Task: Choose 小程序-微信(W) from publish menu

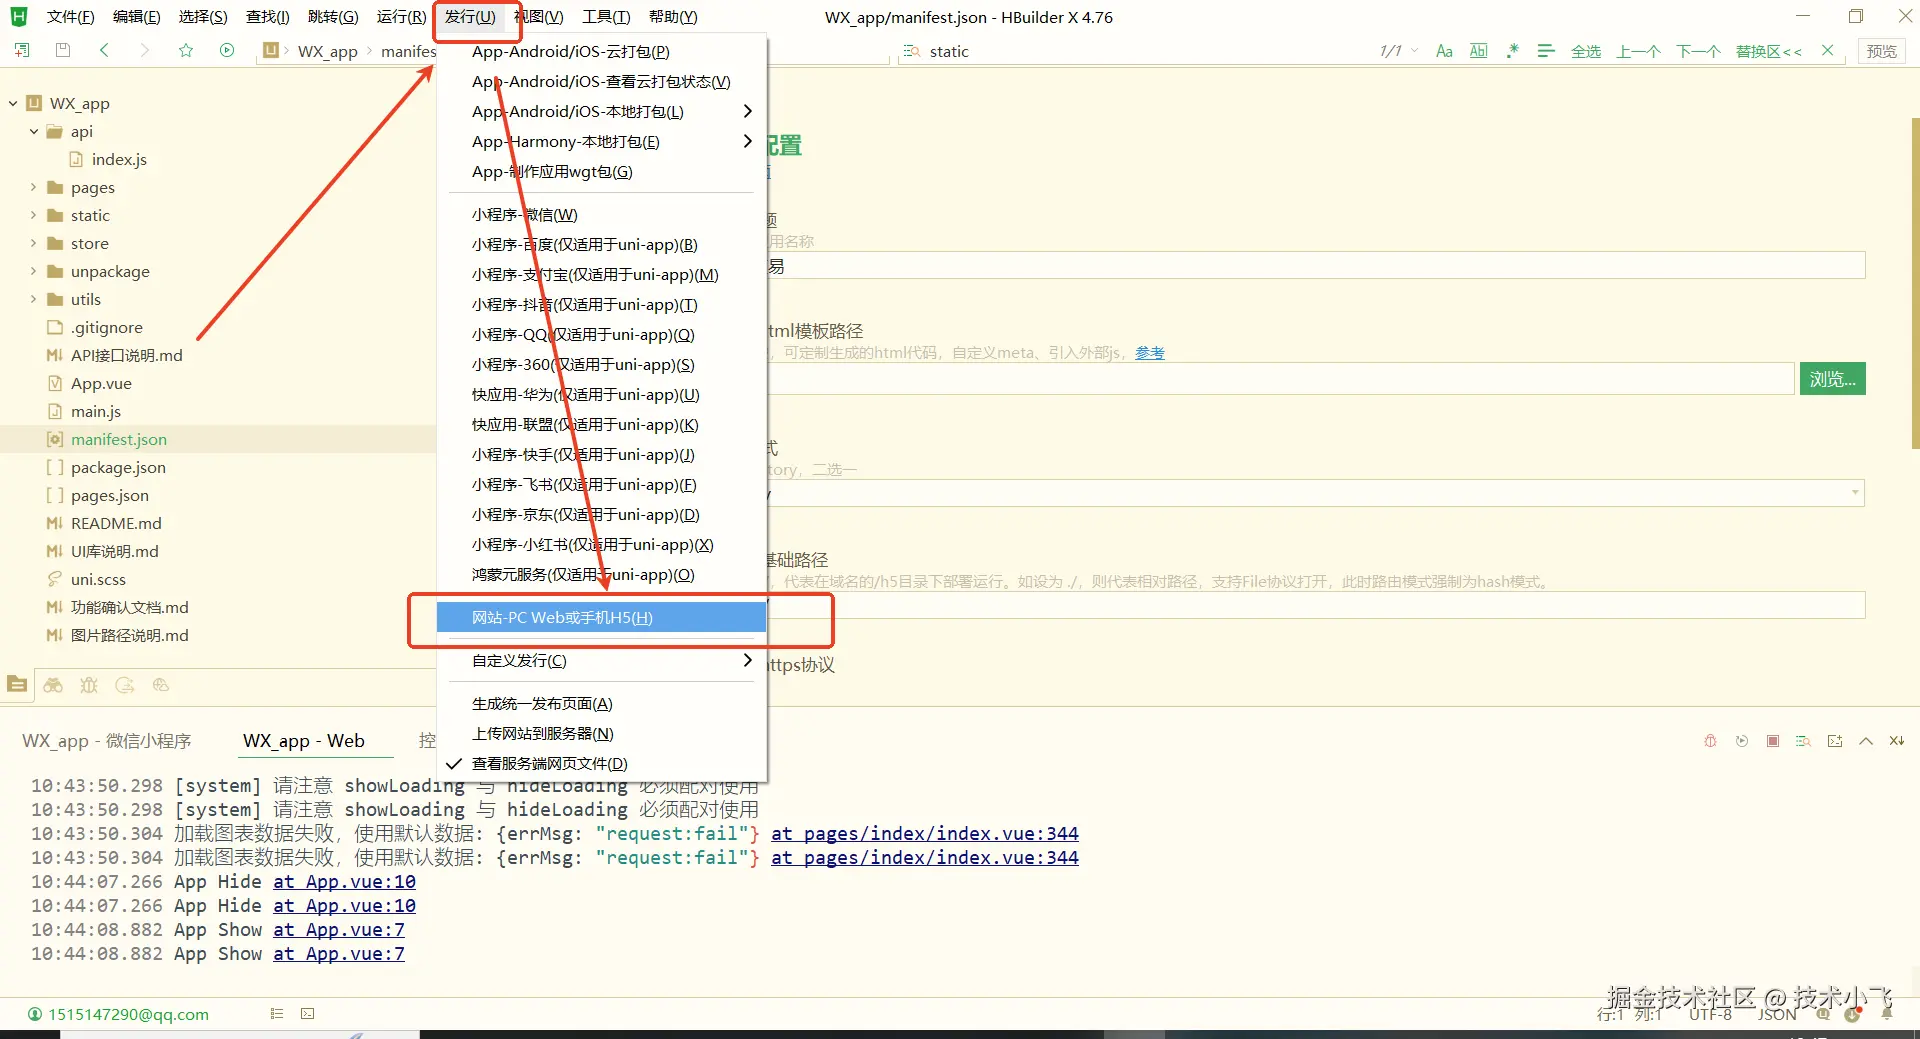Action: click(602, 215)
